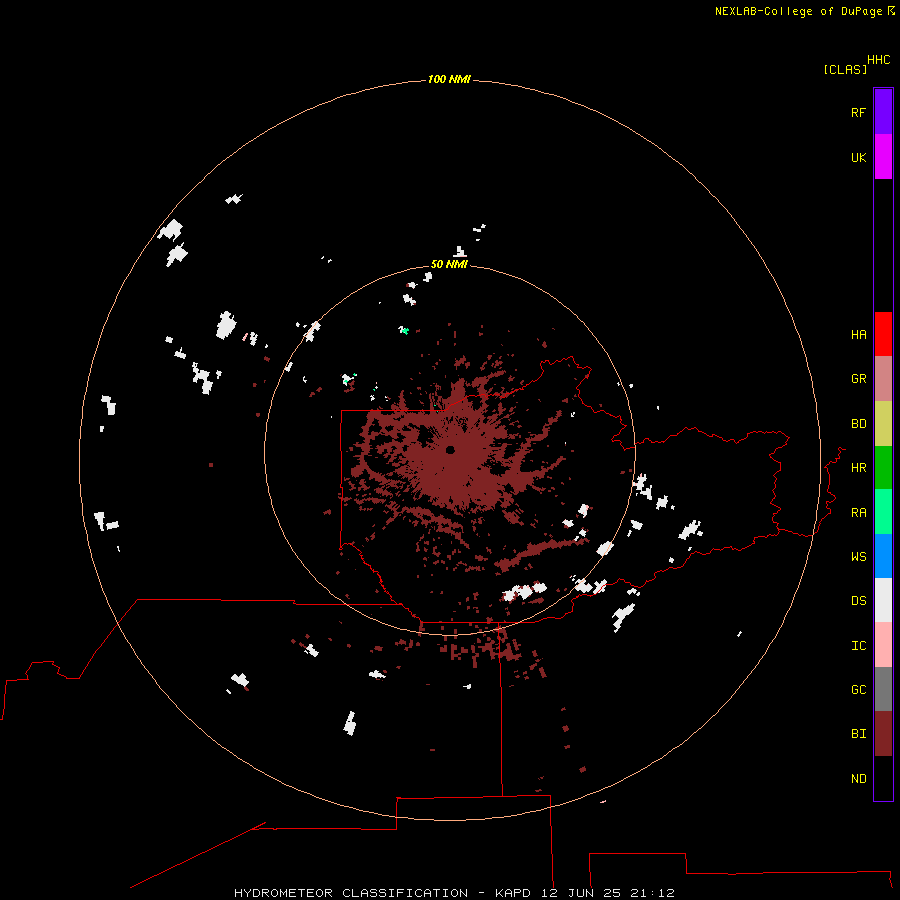900x900 pixels.
Task: Click the WS legend label
Action: point(858,556)
